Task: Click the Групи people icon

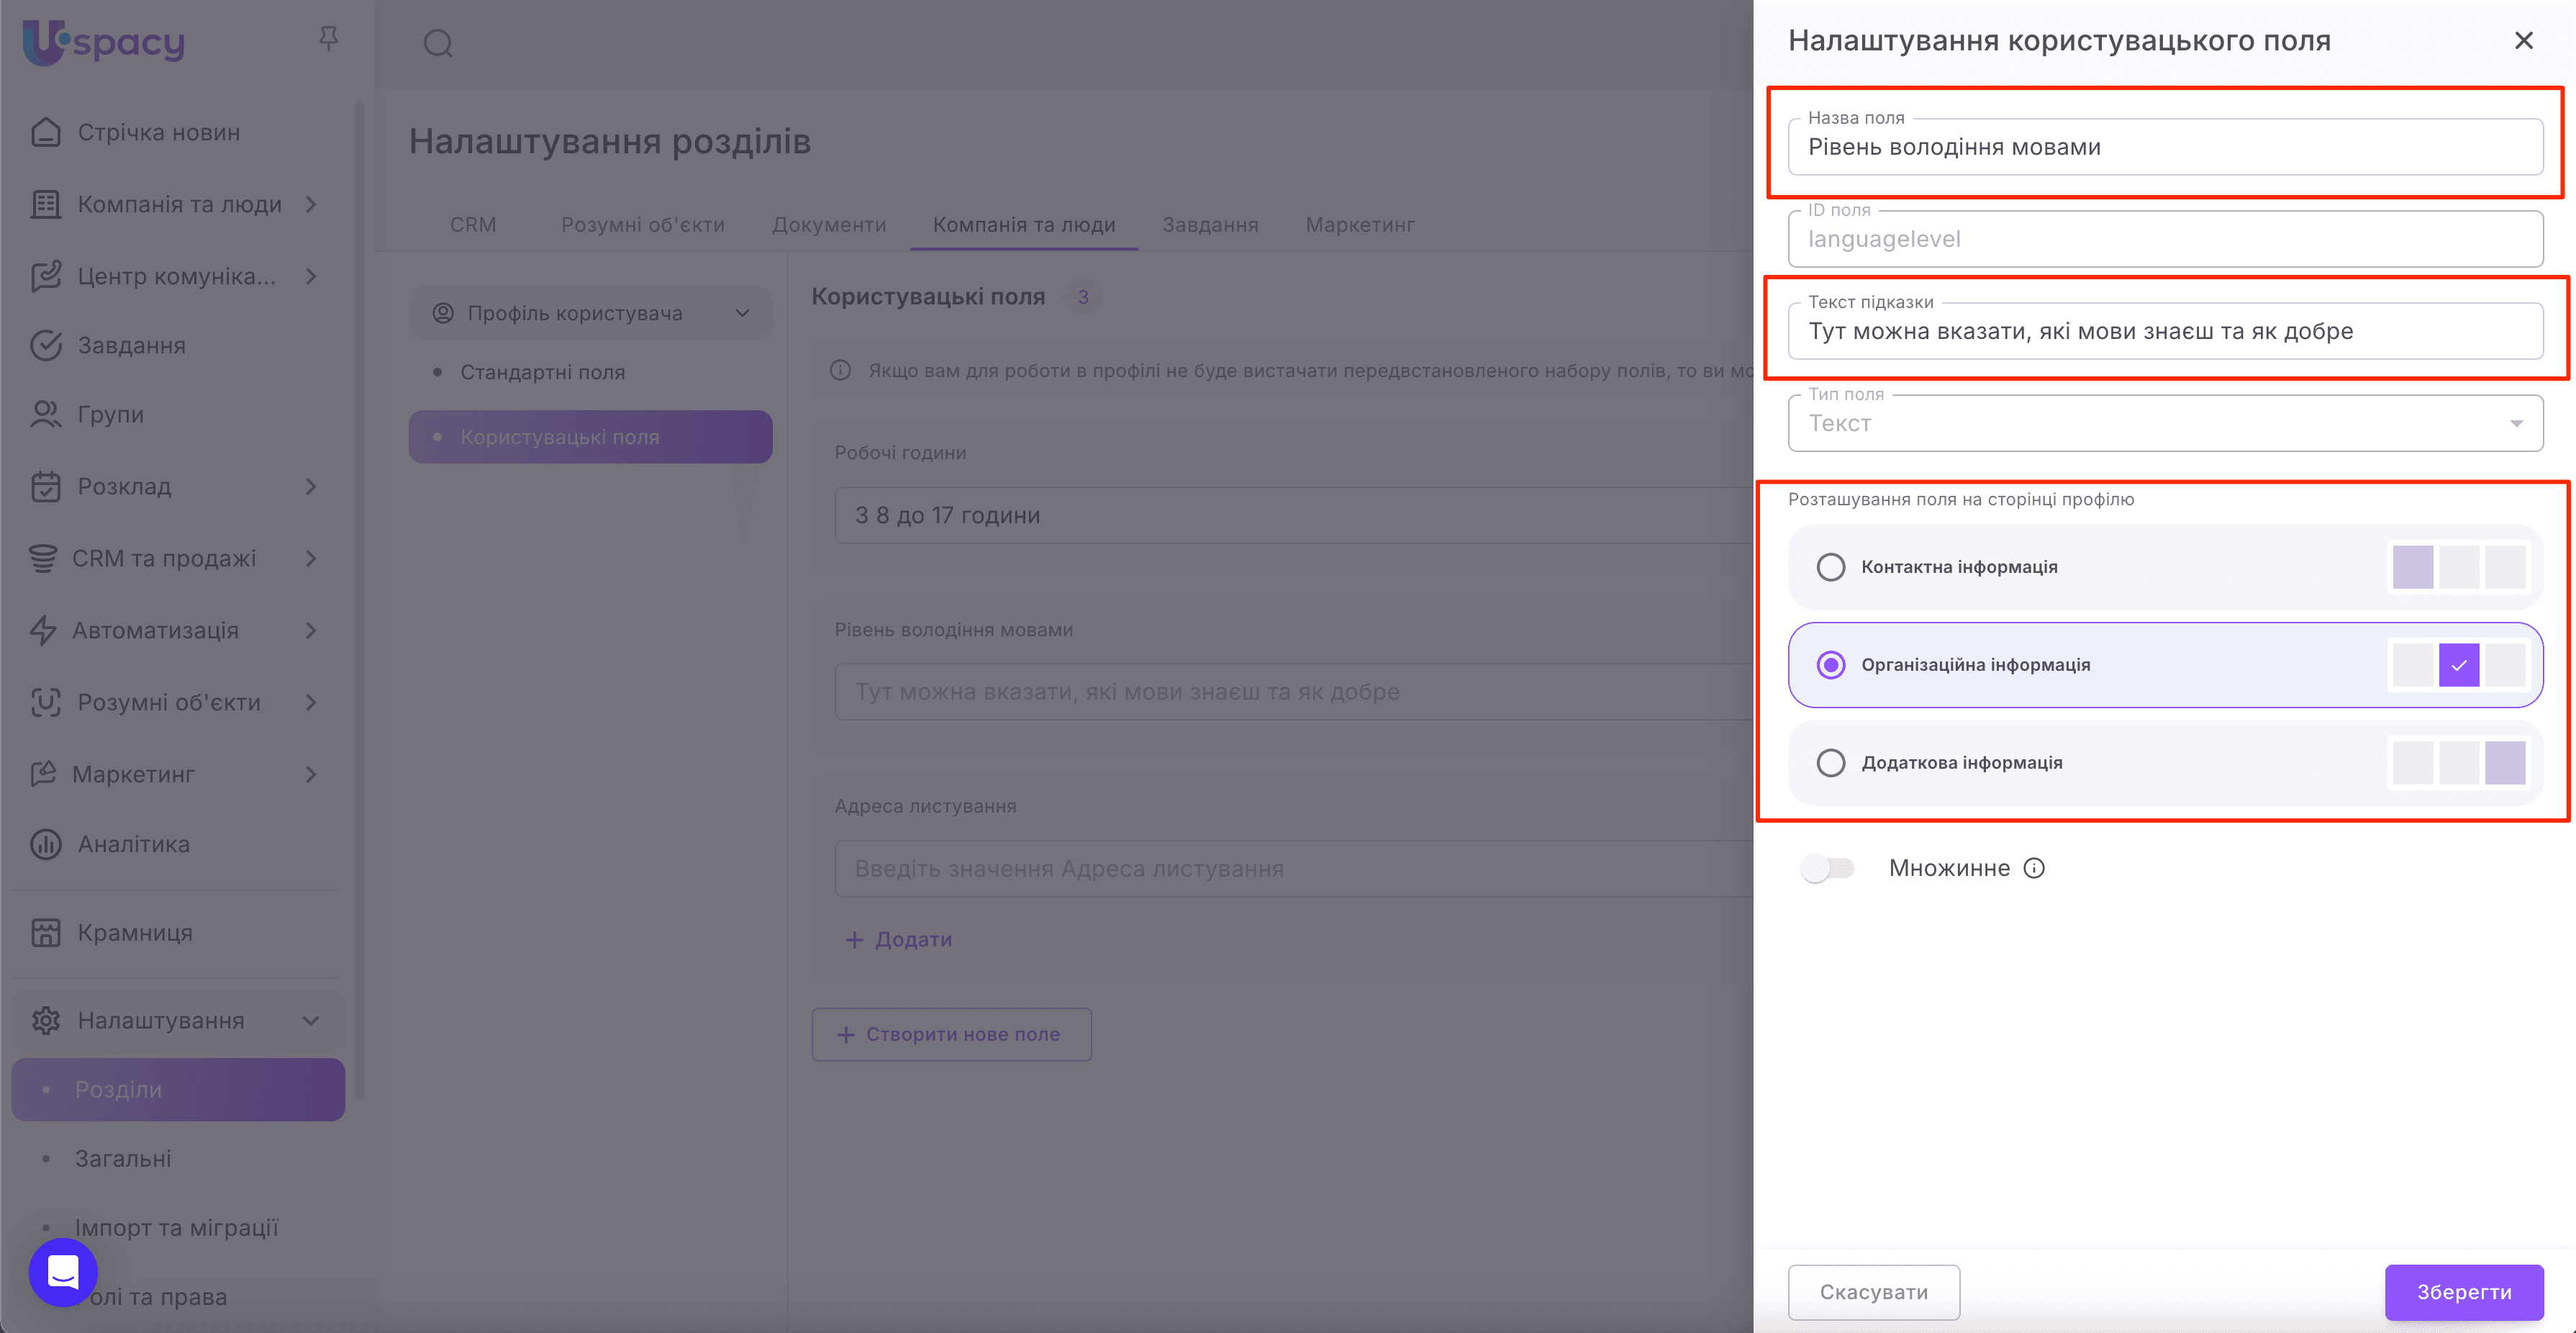Action: 46,414
